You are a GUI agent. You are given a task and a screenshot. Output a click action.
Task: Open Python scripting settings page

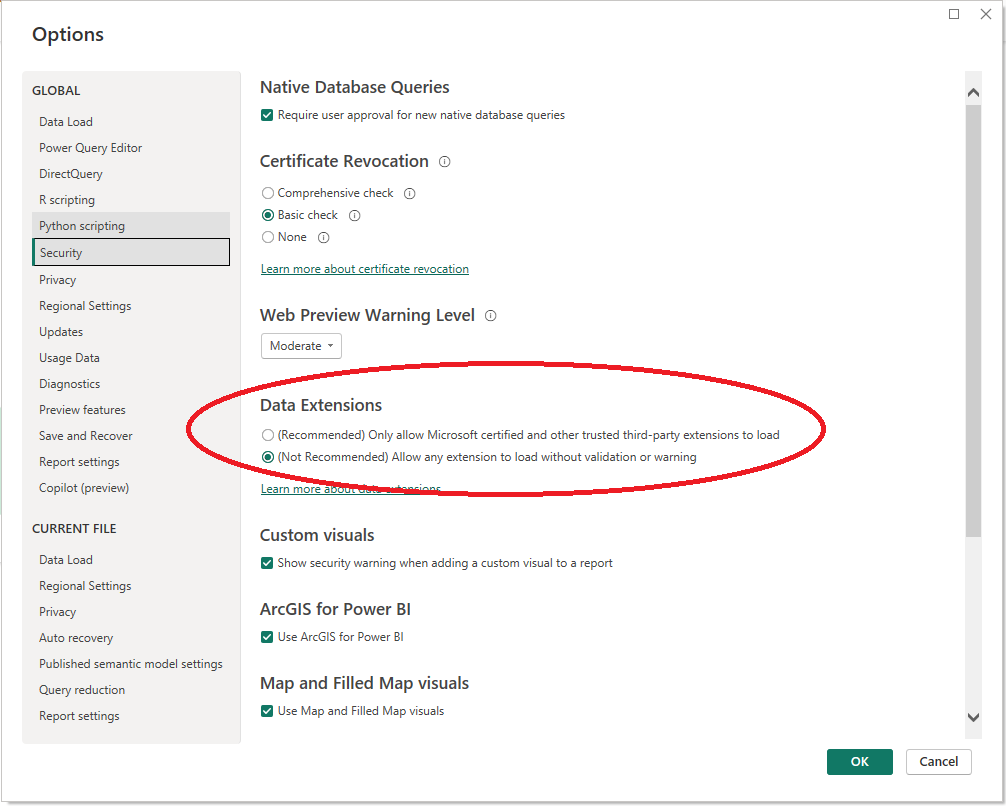[x=82, y=226]
